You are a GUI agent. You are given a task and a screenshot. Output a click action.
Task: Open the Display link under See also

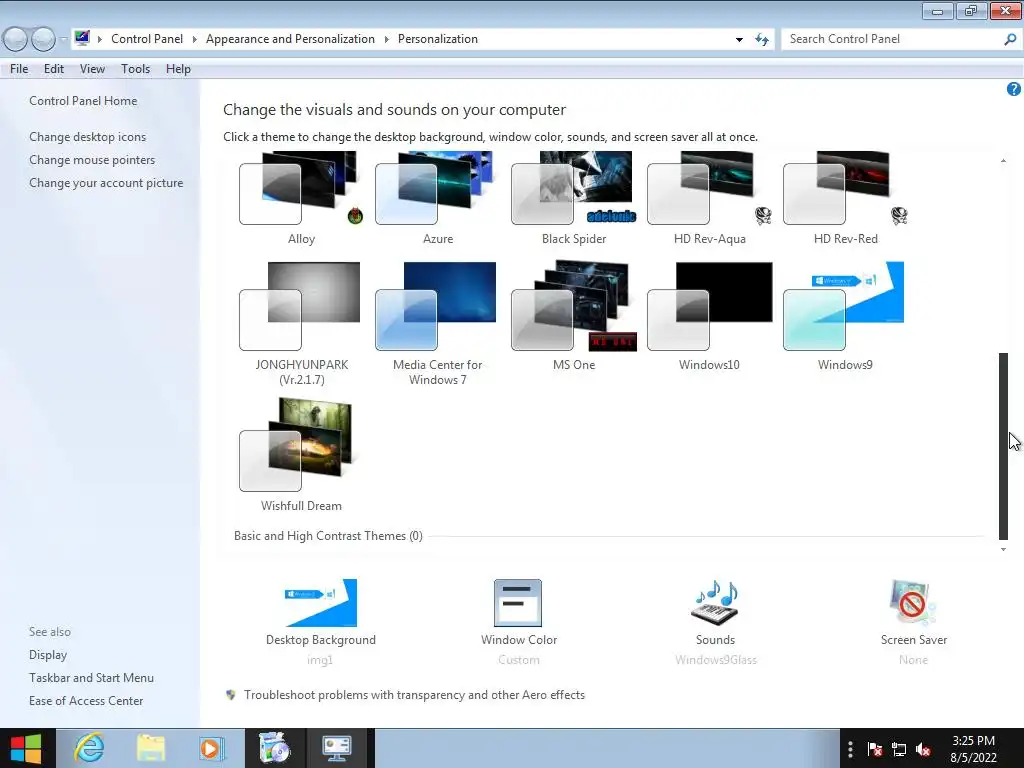click(x=48, y=654)
